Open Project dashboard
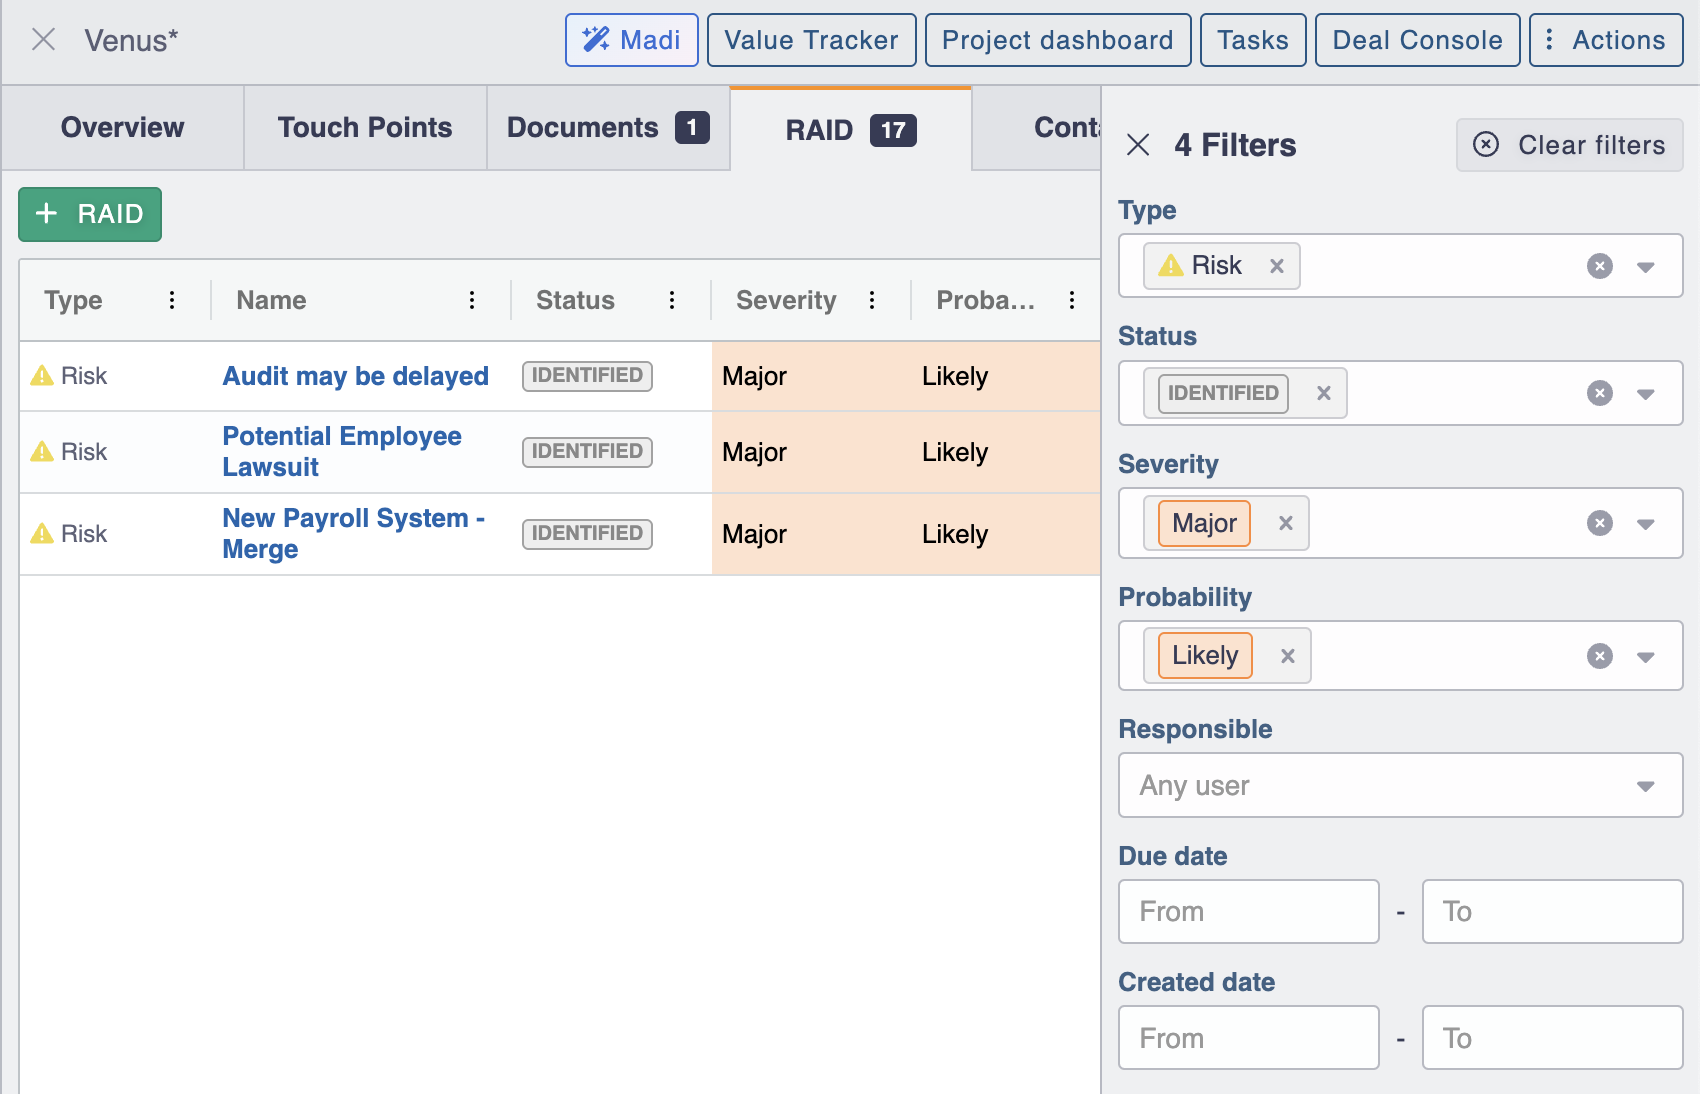 point(1058,40)
